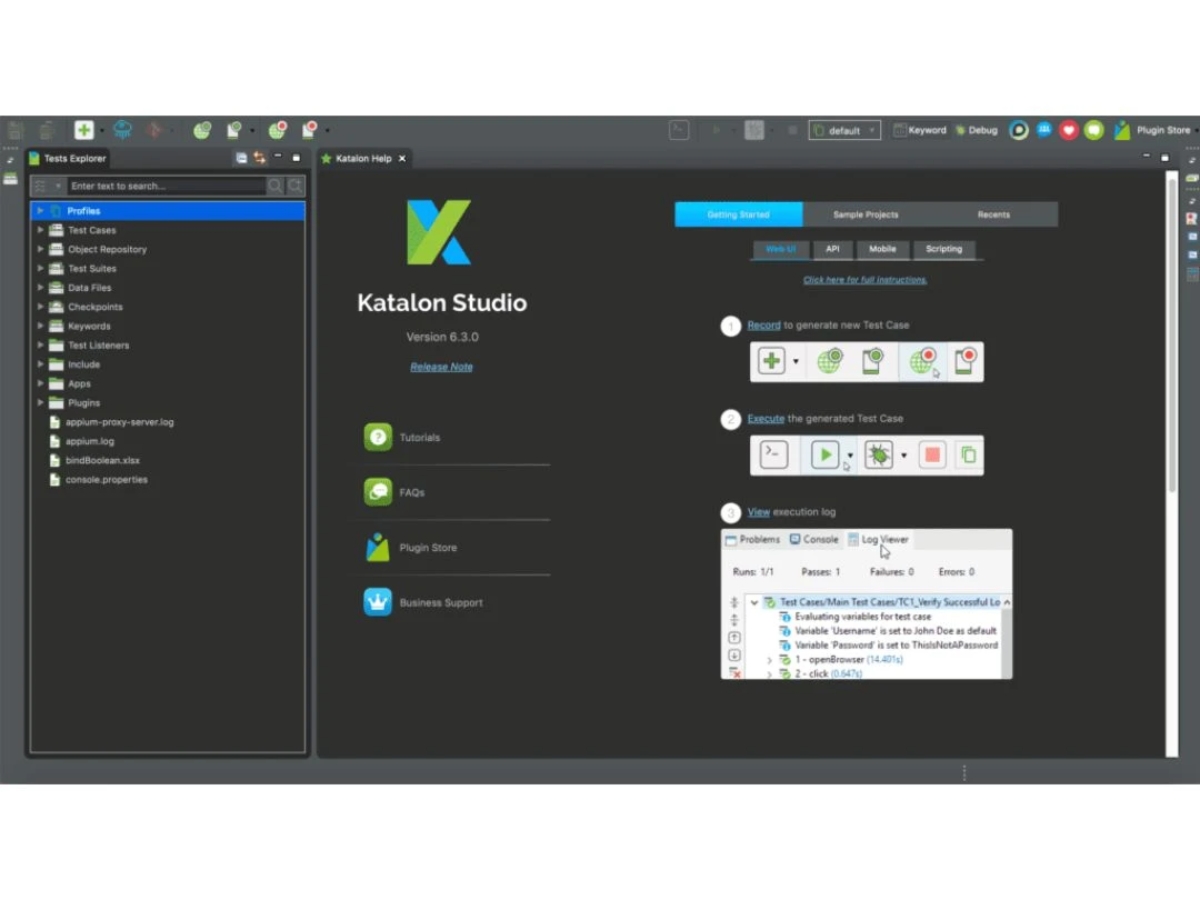1200x900 pixels.
Task: Expand the Test Suites folder
Action: pos(40,268)
